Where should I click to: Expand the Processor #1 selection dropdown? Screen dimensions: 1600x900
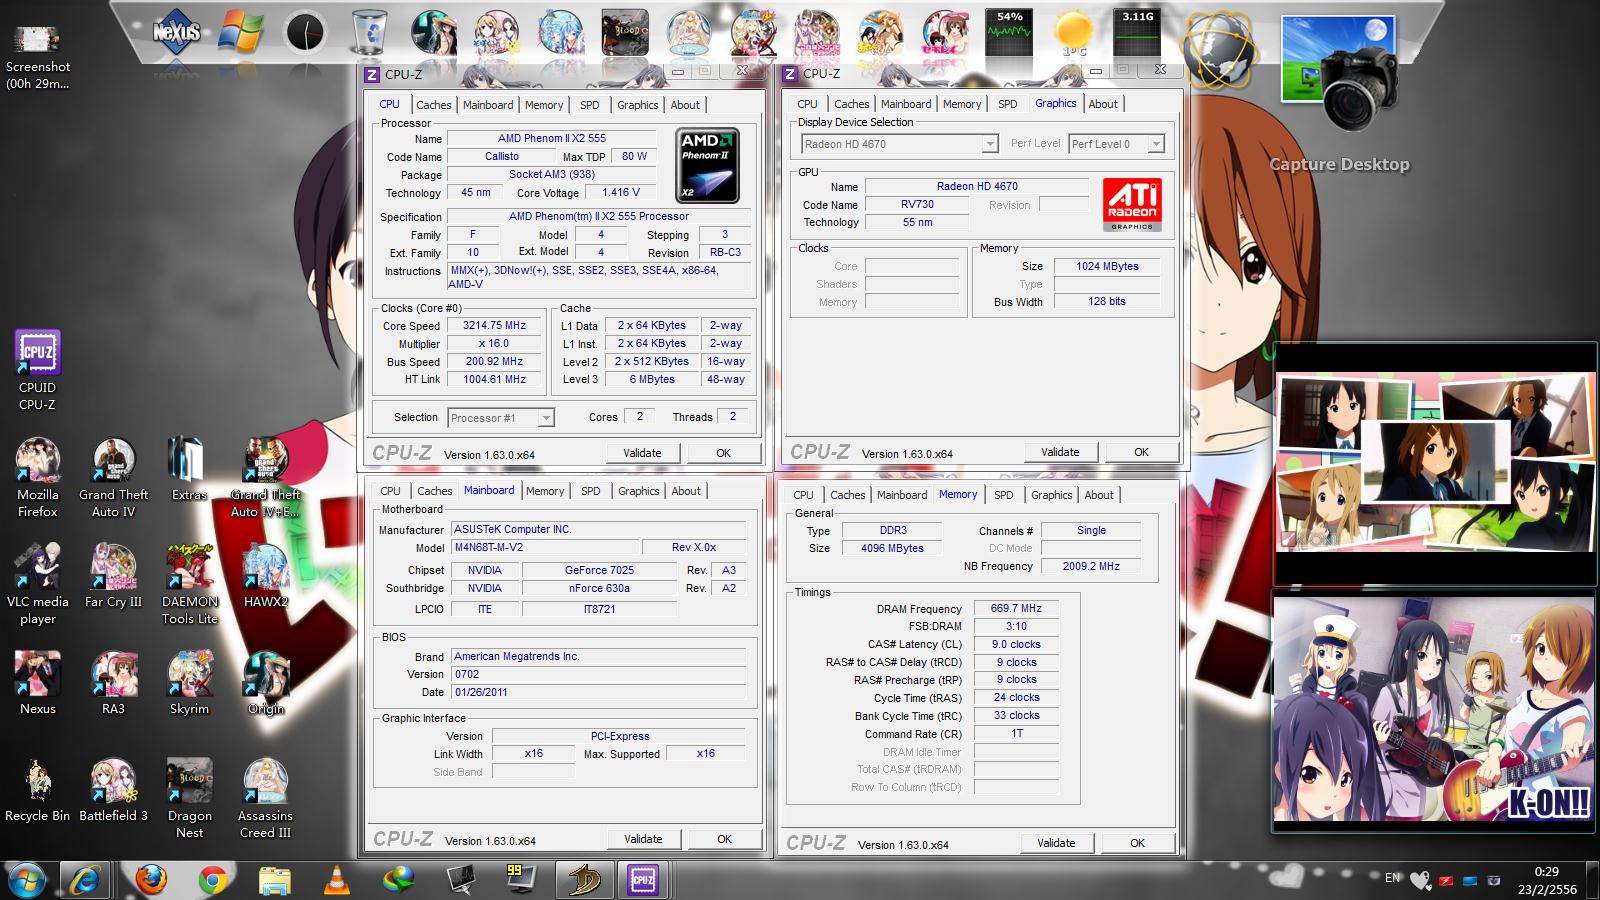point(546,418)
